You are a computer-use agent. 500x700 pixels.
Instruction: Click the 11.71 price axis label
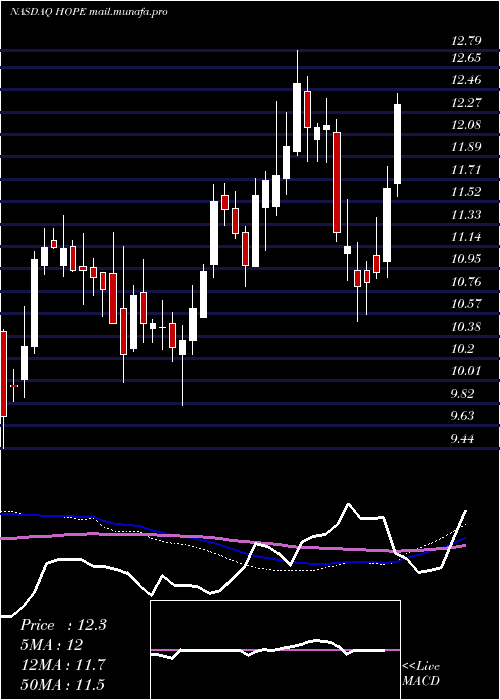coord(466,170)
